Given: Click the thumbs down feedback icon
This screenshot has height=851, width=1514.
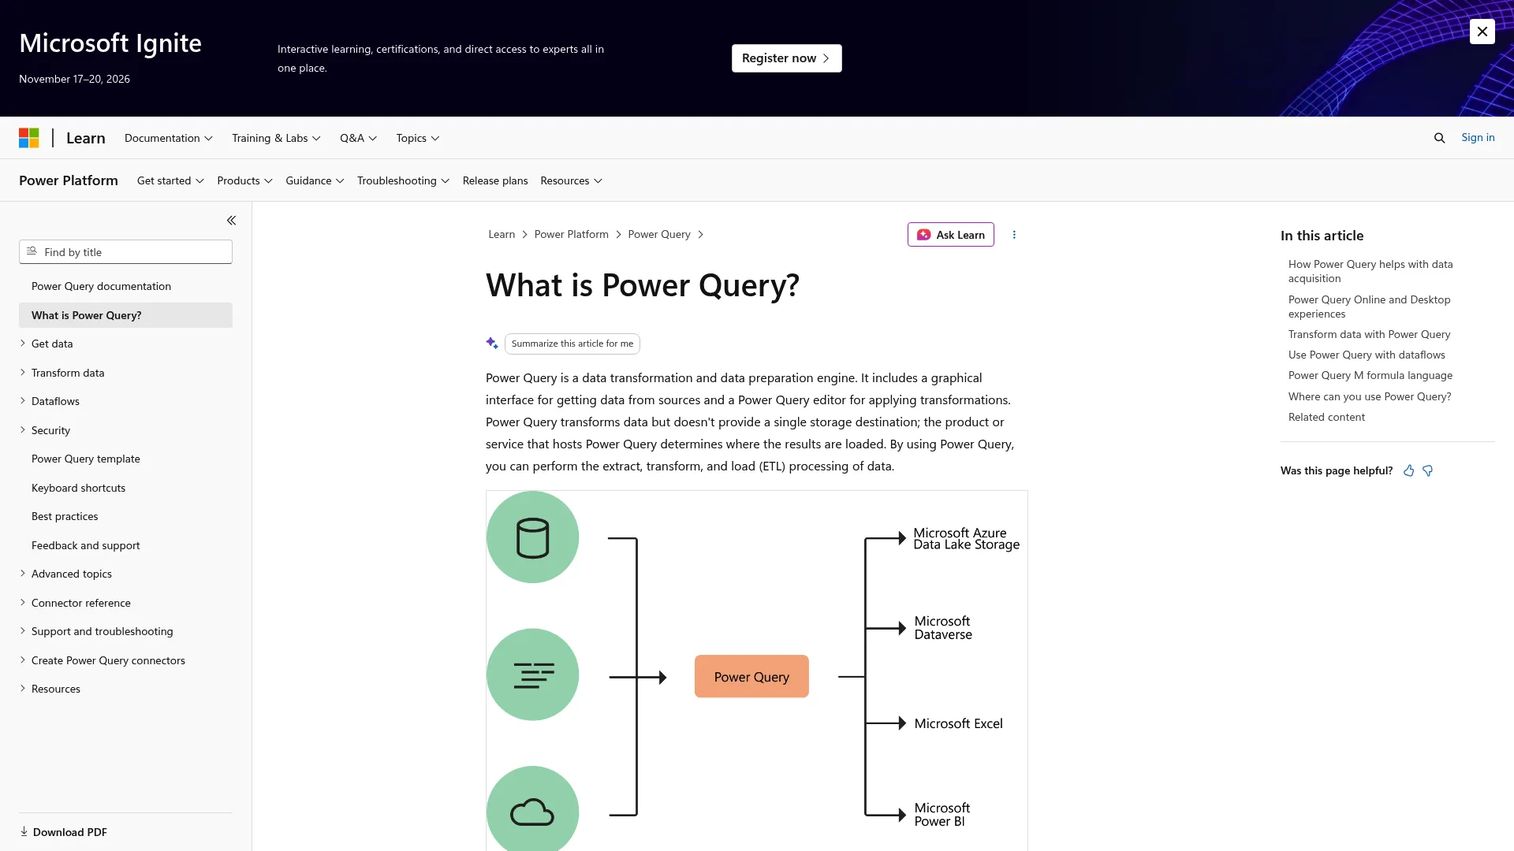Looking at the screenshot, I should coord(1428,471).
